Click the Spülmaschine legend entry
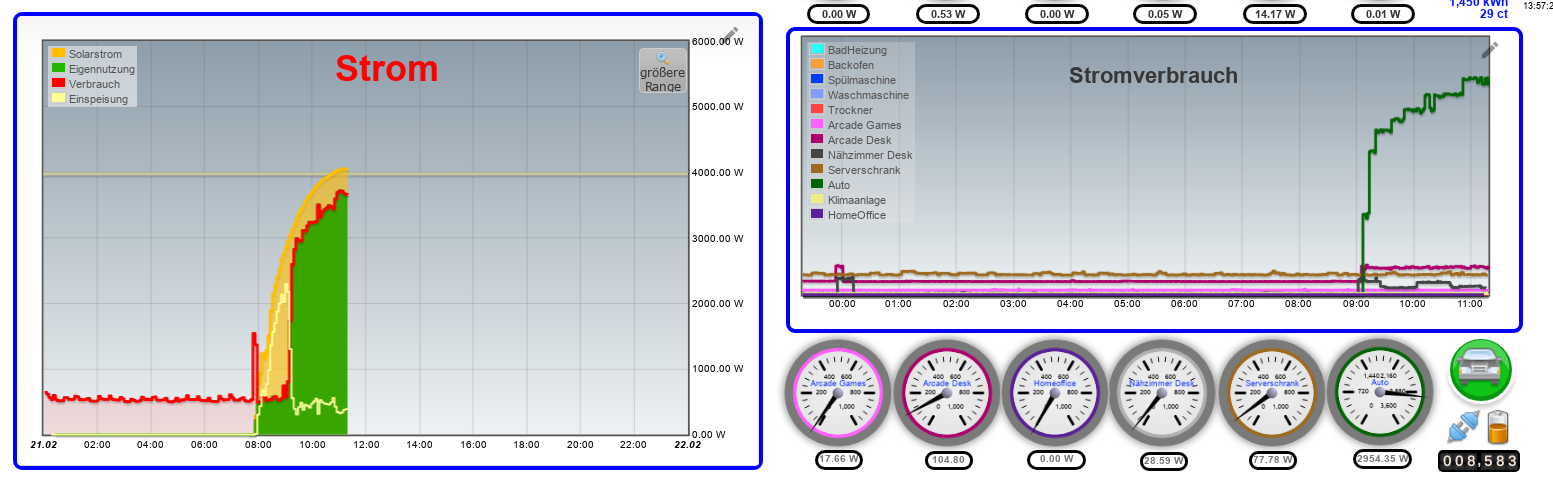 click(853, 80)
